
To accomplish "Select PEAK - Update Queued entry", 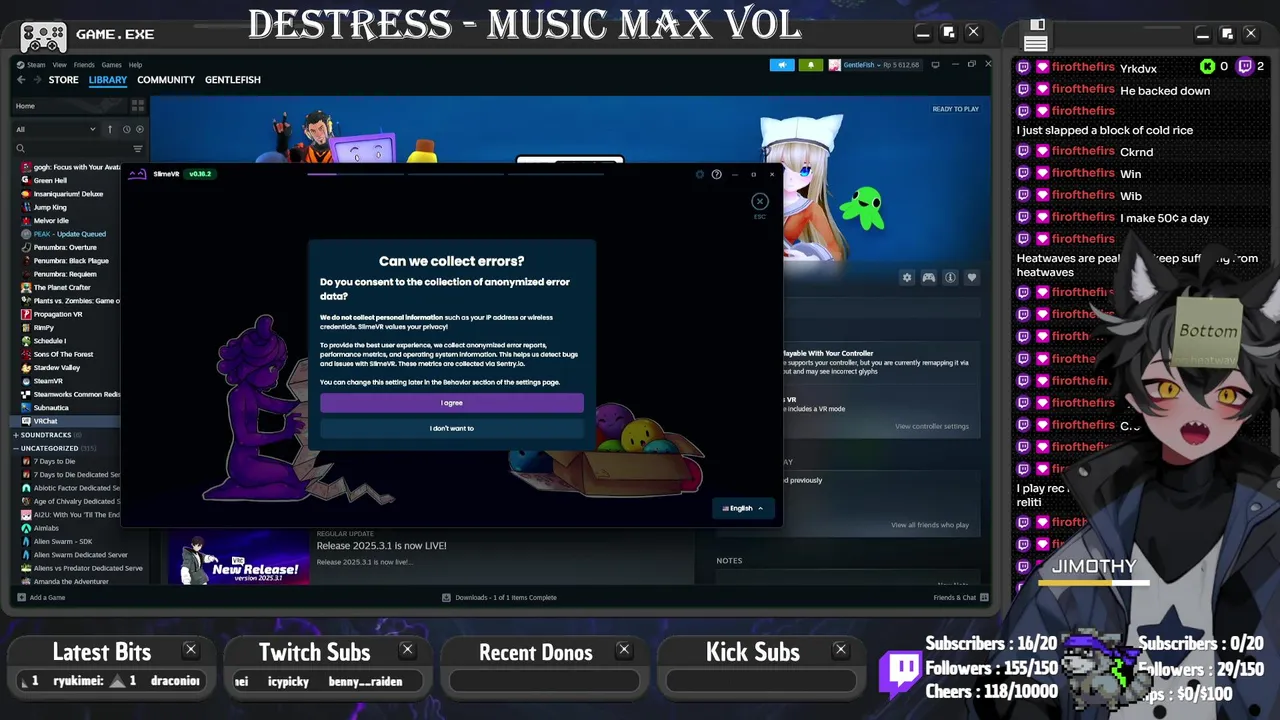I will coord(68,234).
